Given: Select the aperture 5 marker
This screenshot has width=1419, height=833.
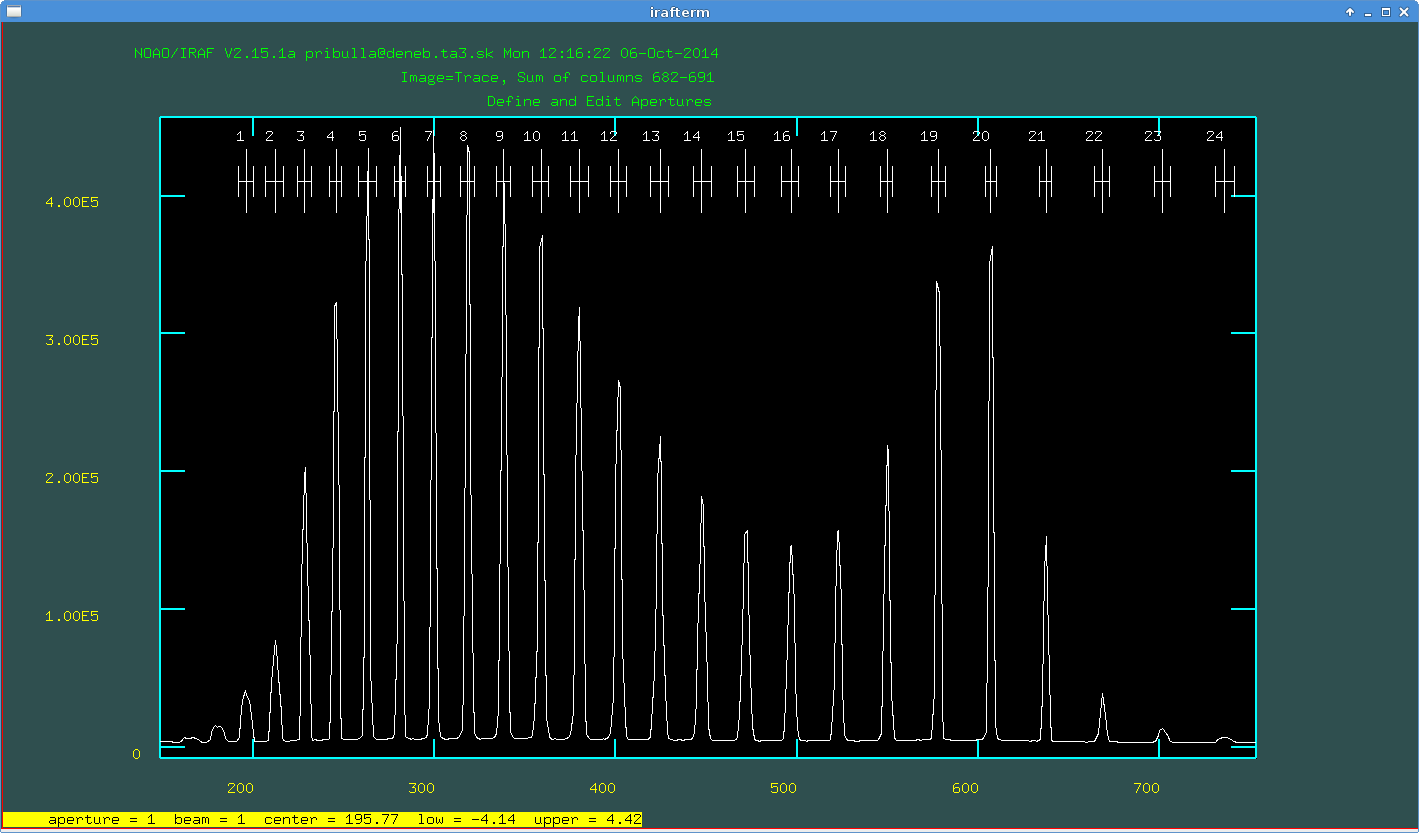Looking at the screenshot, I should pyautogui.click(x=368, y=181).
